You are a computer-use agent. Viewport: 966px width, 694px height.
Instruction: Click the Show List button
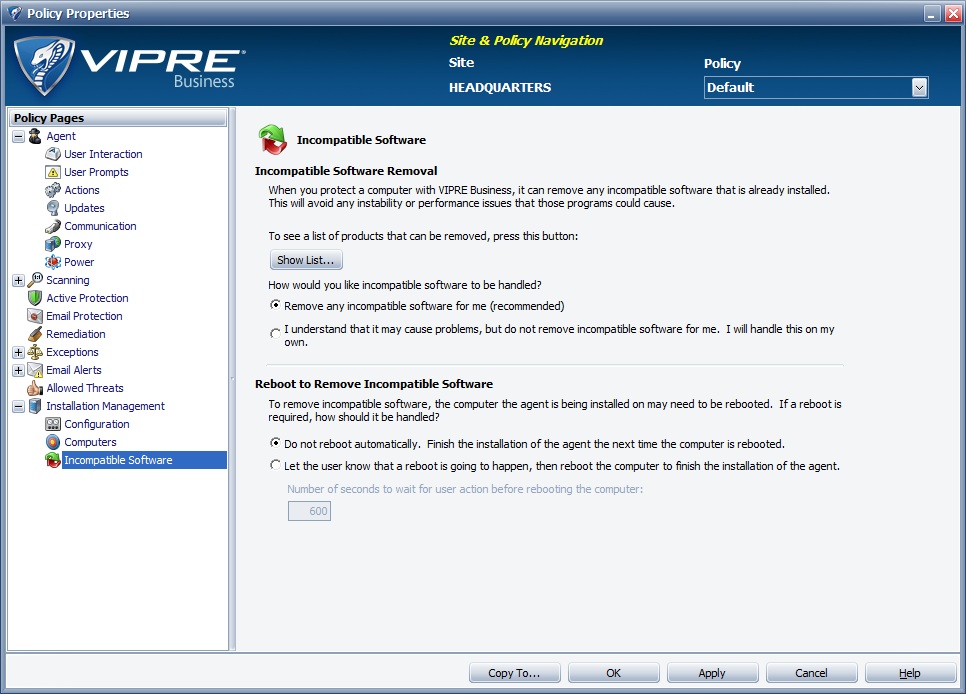coord(306,260)
